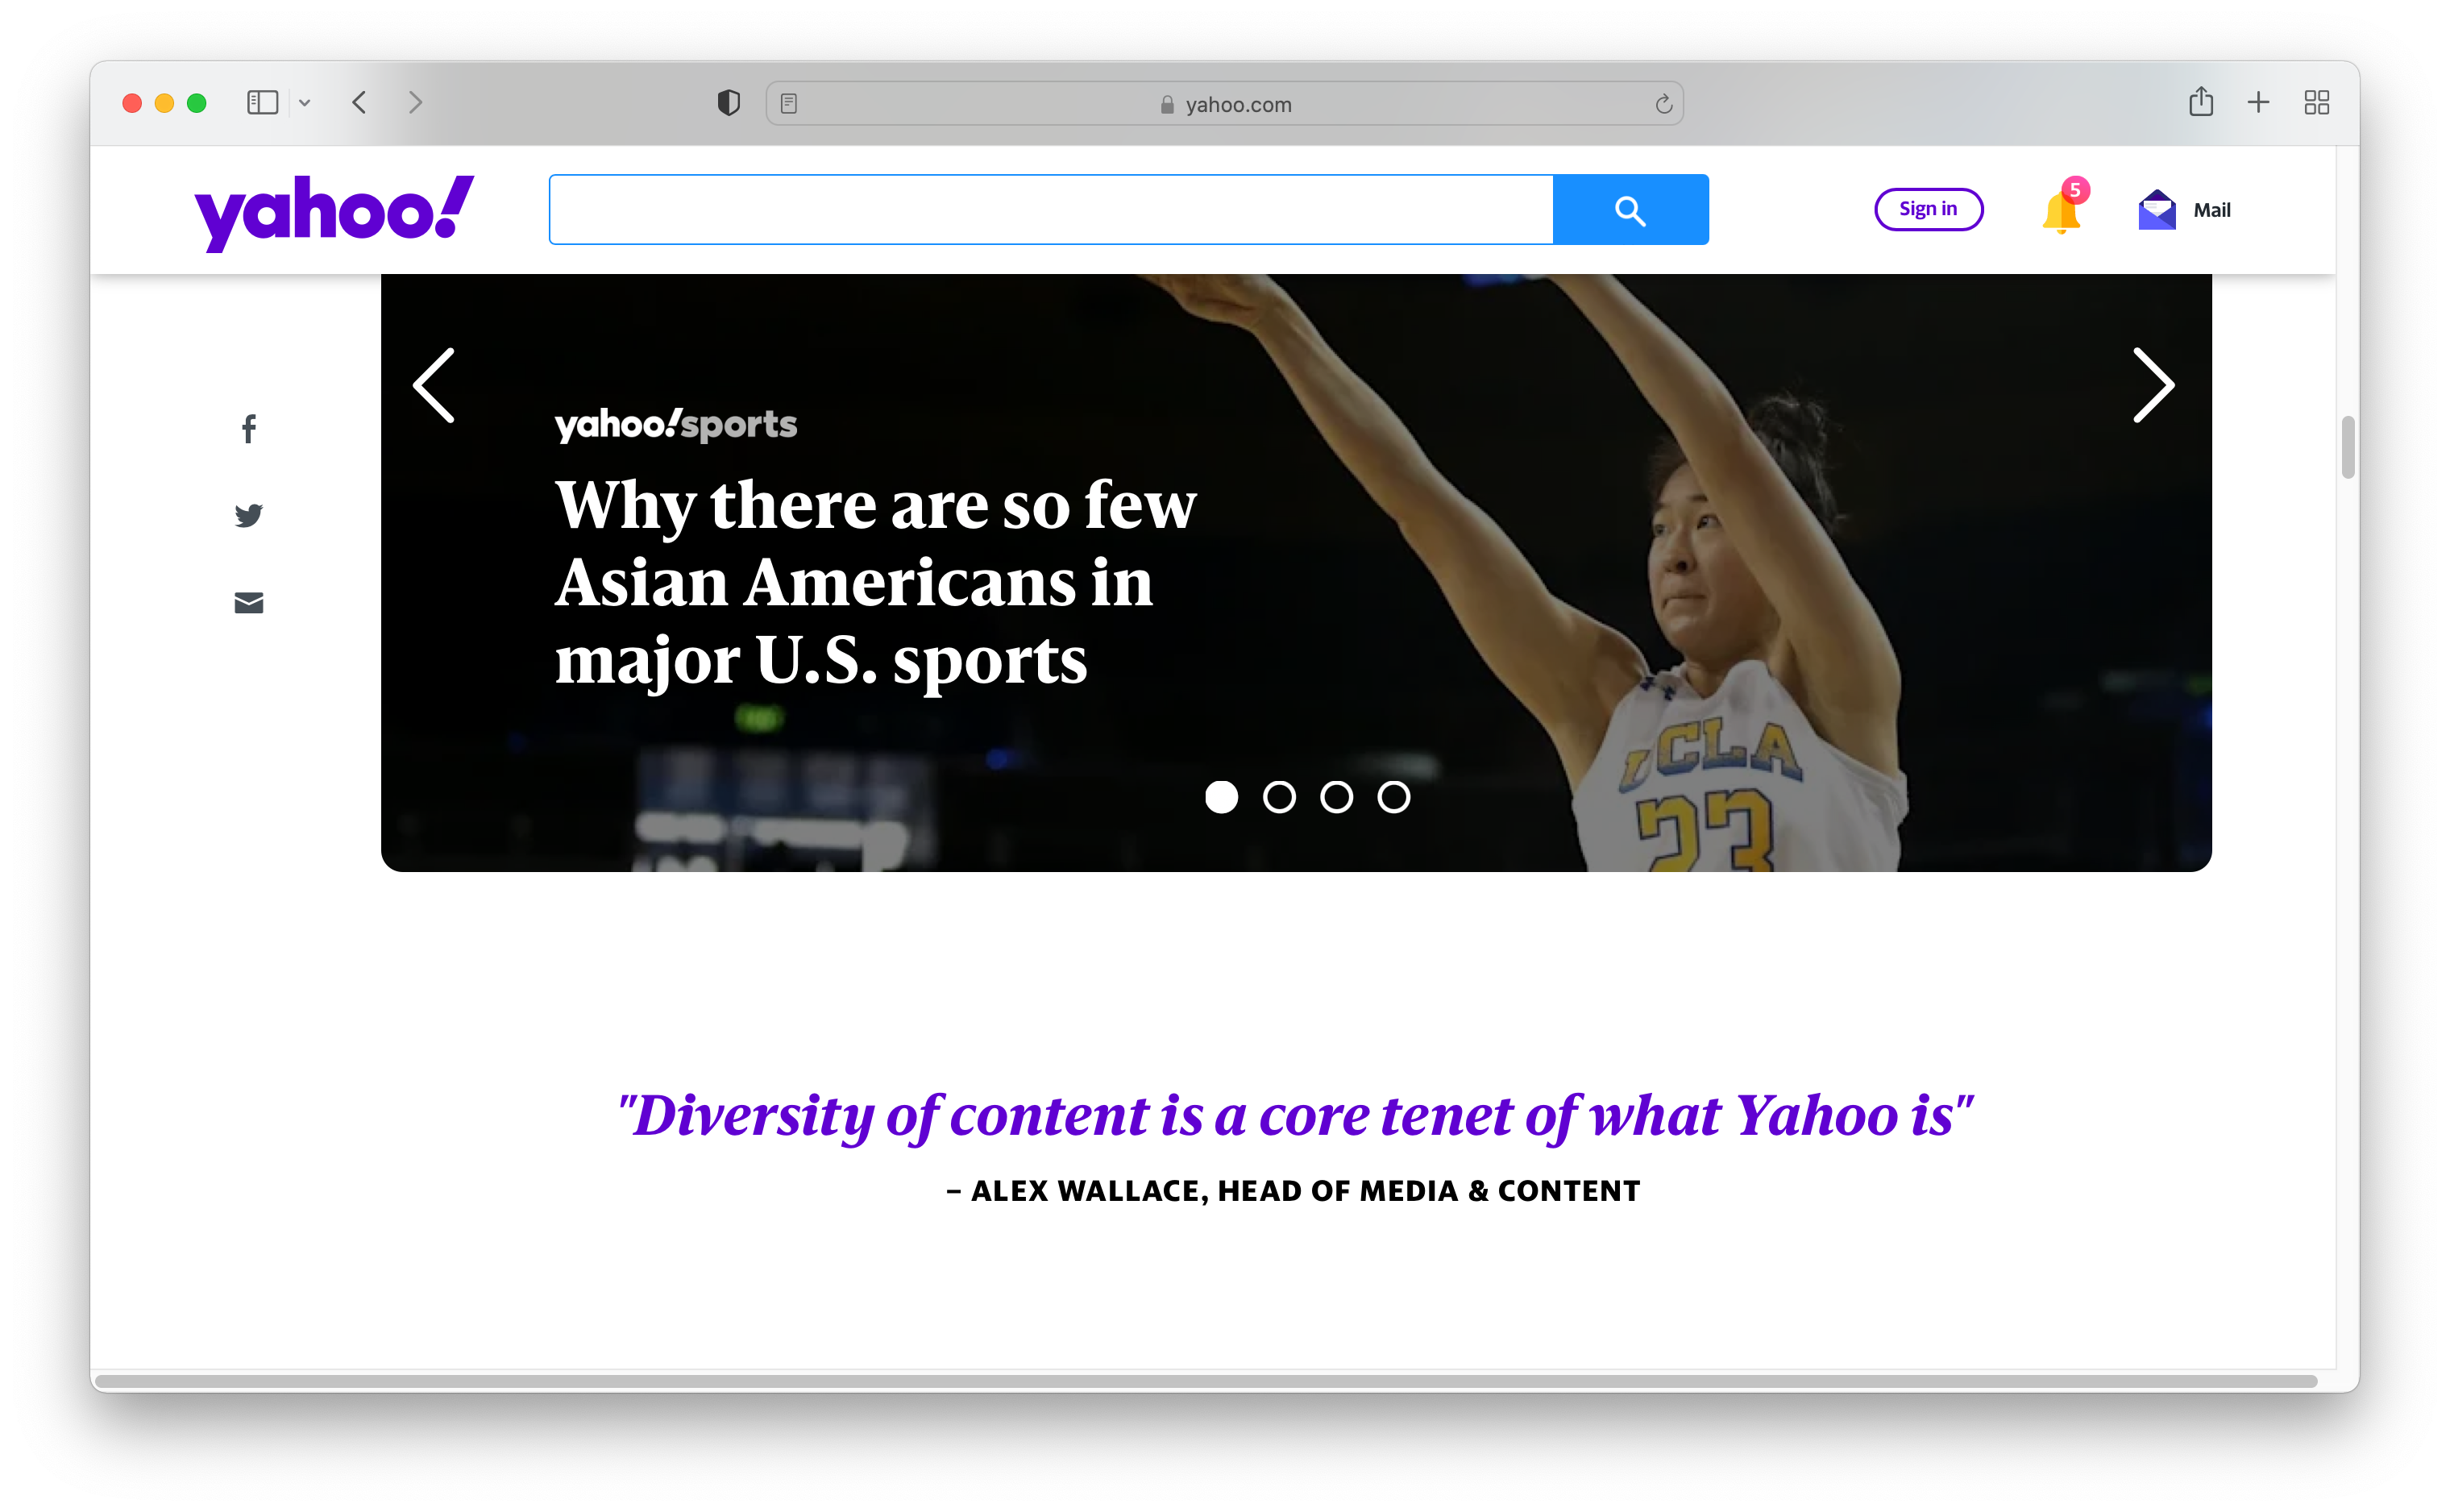Screen dimensions: 2450x1512
Task: Share the article by email with the envelope icon
Action: (x=249, y=603)
